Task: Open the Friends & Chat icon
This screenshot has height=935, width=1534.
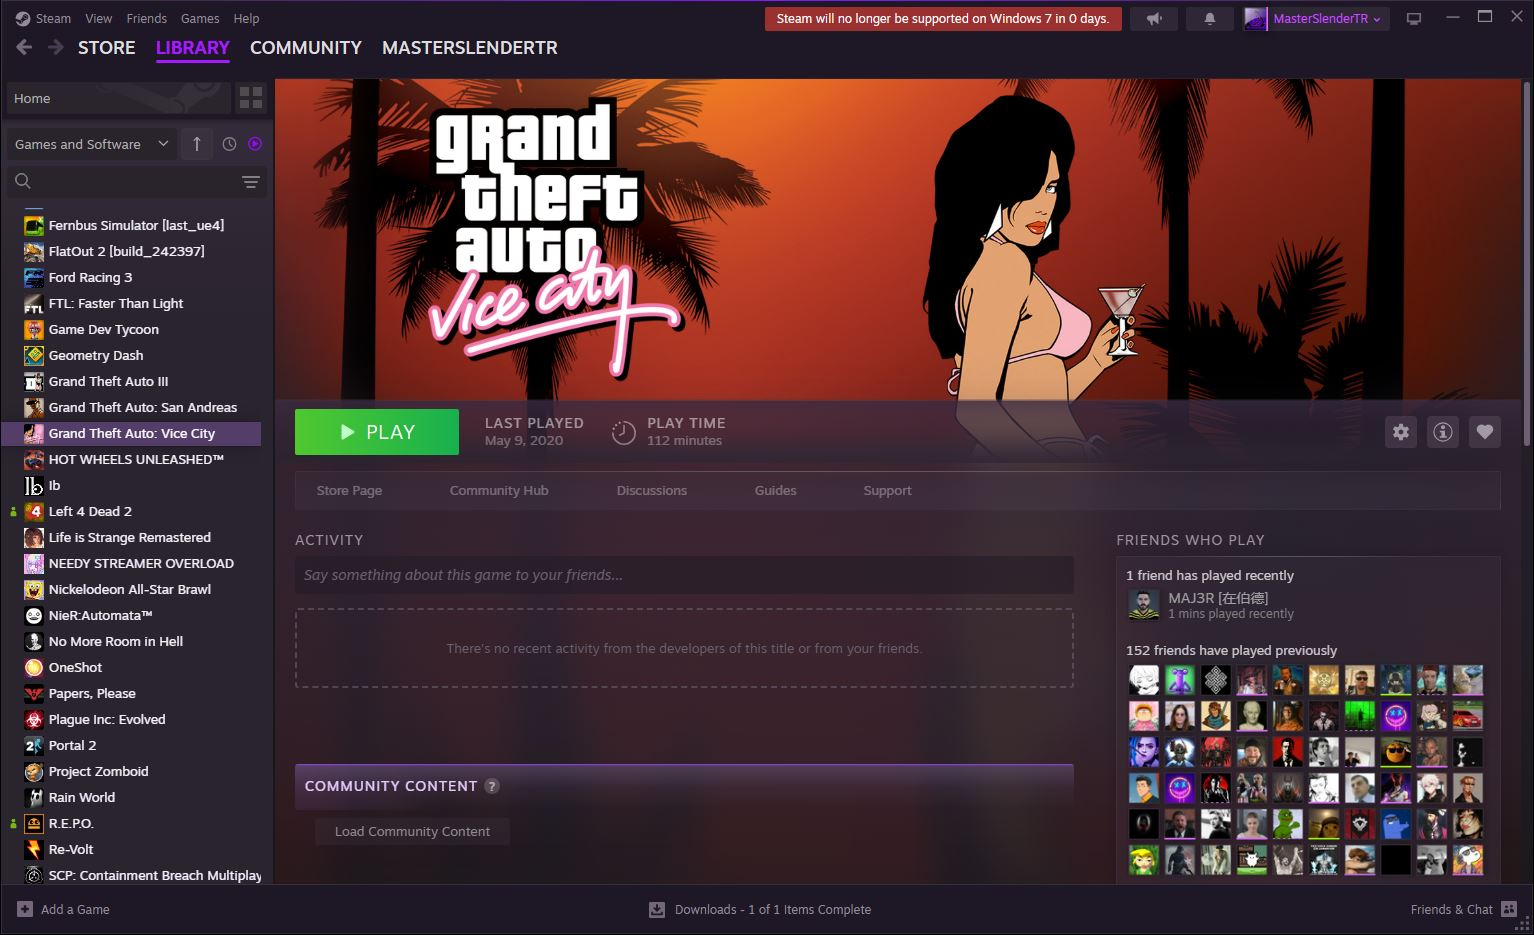Action: pos(1508,909)
